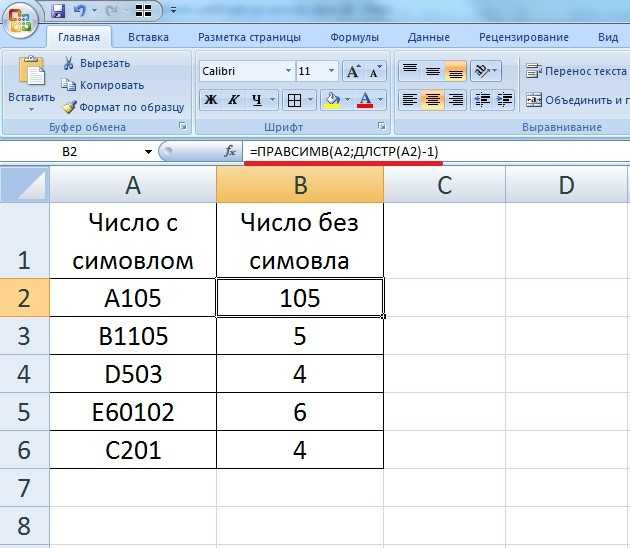The image size is (630, 548).
Task: Click the Select All corner triangle
Action: click(x=24, y=185)
